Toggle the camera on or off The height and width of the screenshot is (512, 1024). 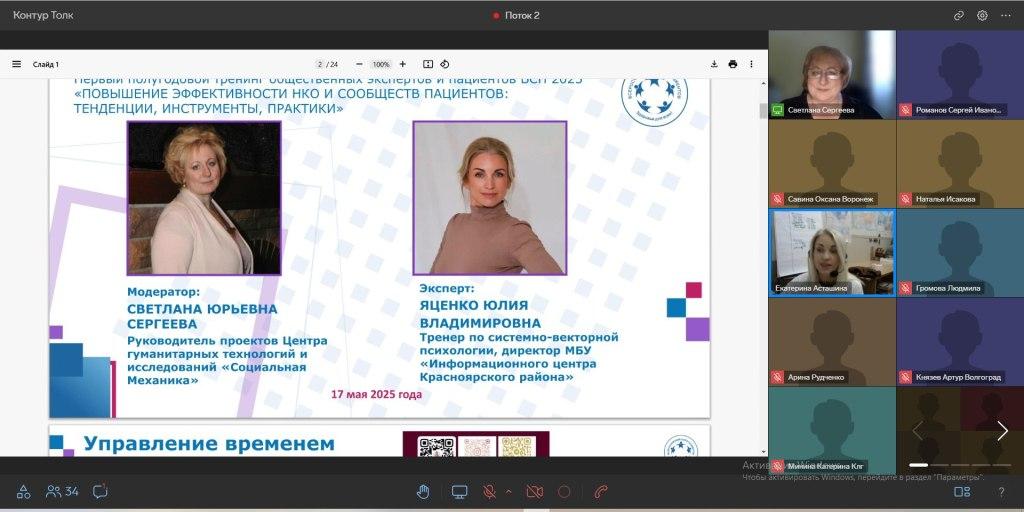[x=534, y=492]
